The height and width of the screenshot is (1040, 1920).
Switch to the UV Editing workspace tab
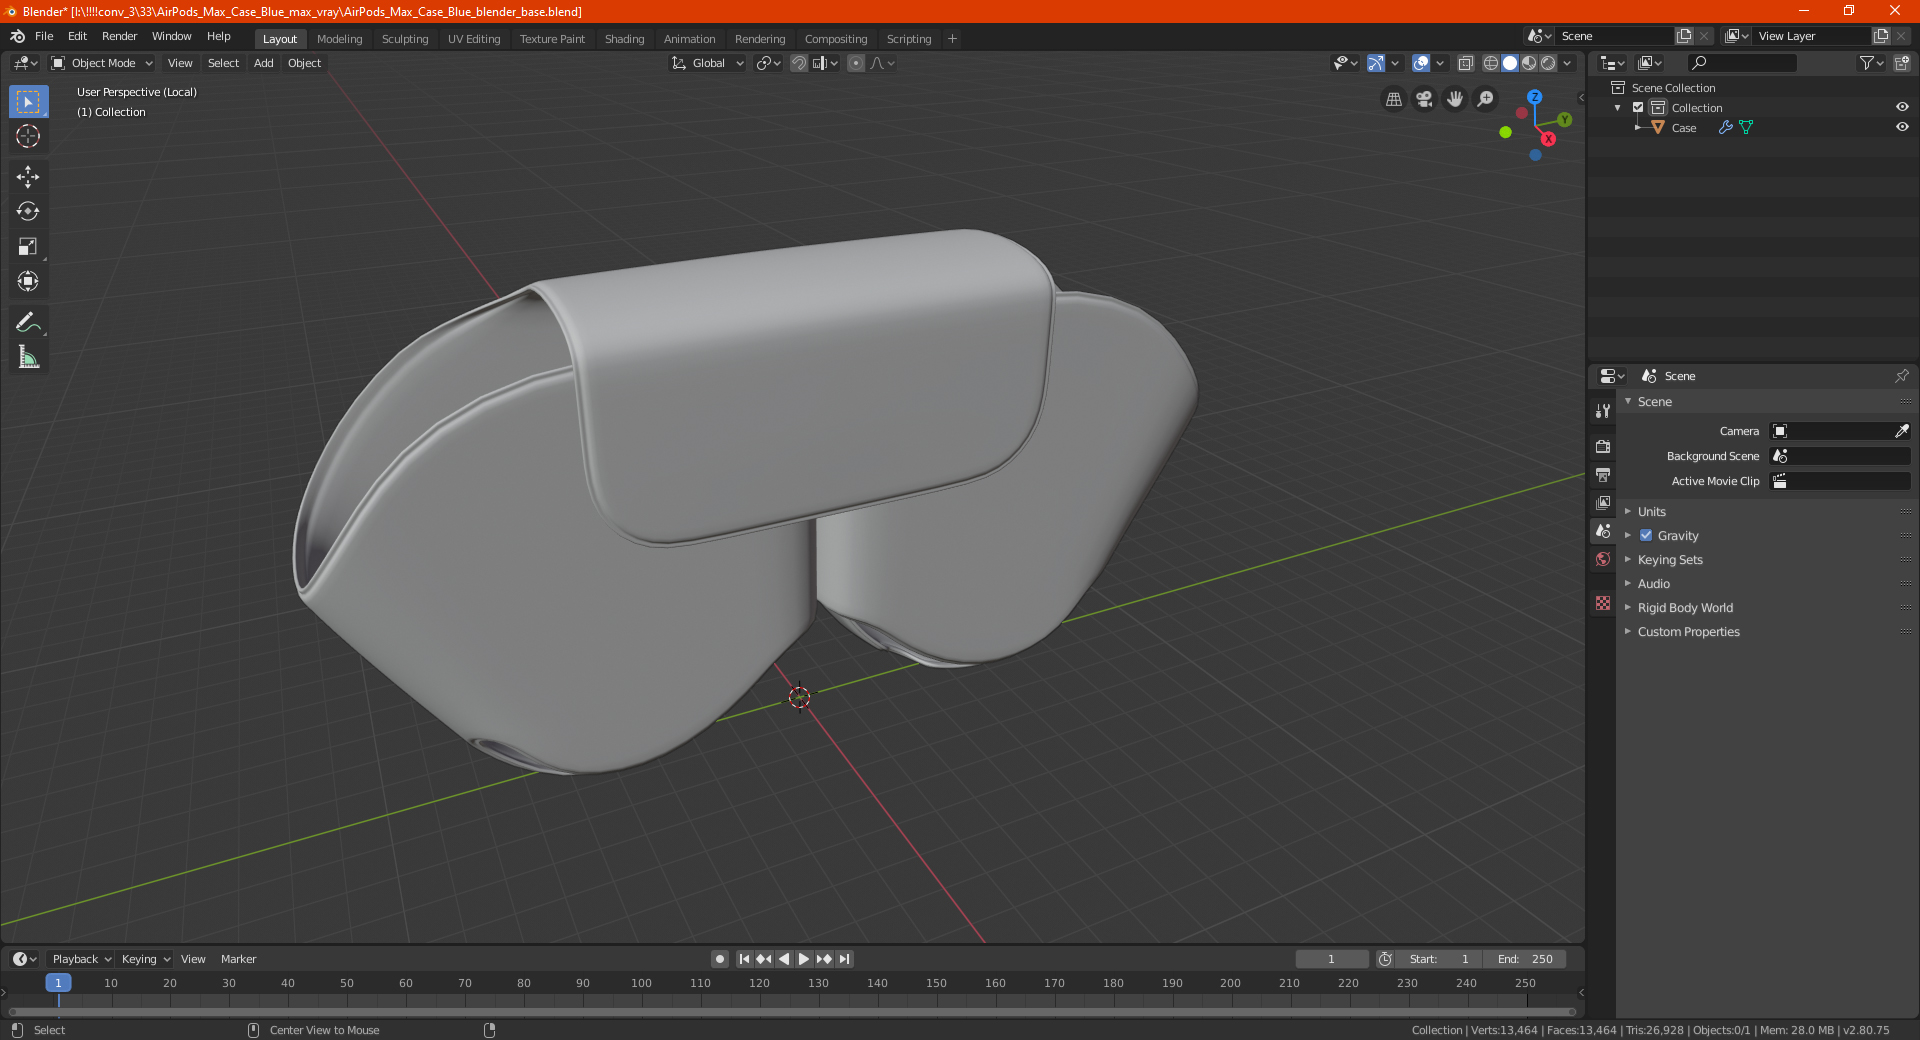(x=474, y=39)
